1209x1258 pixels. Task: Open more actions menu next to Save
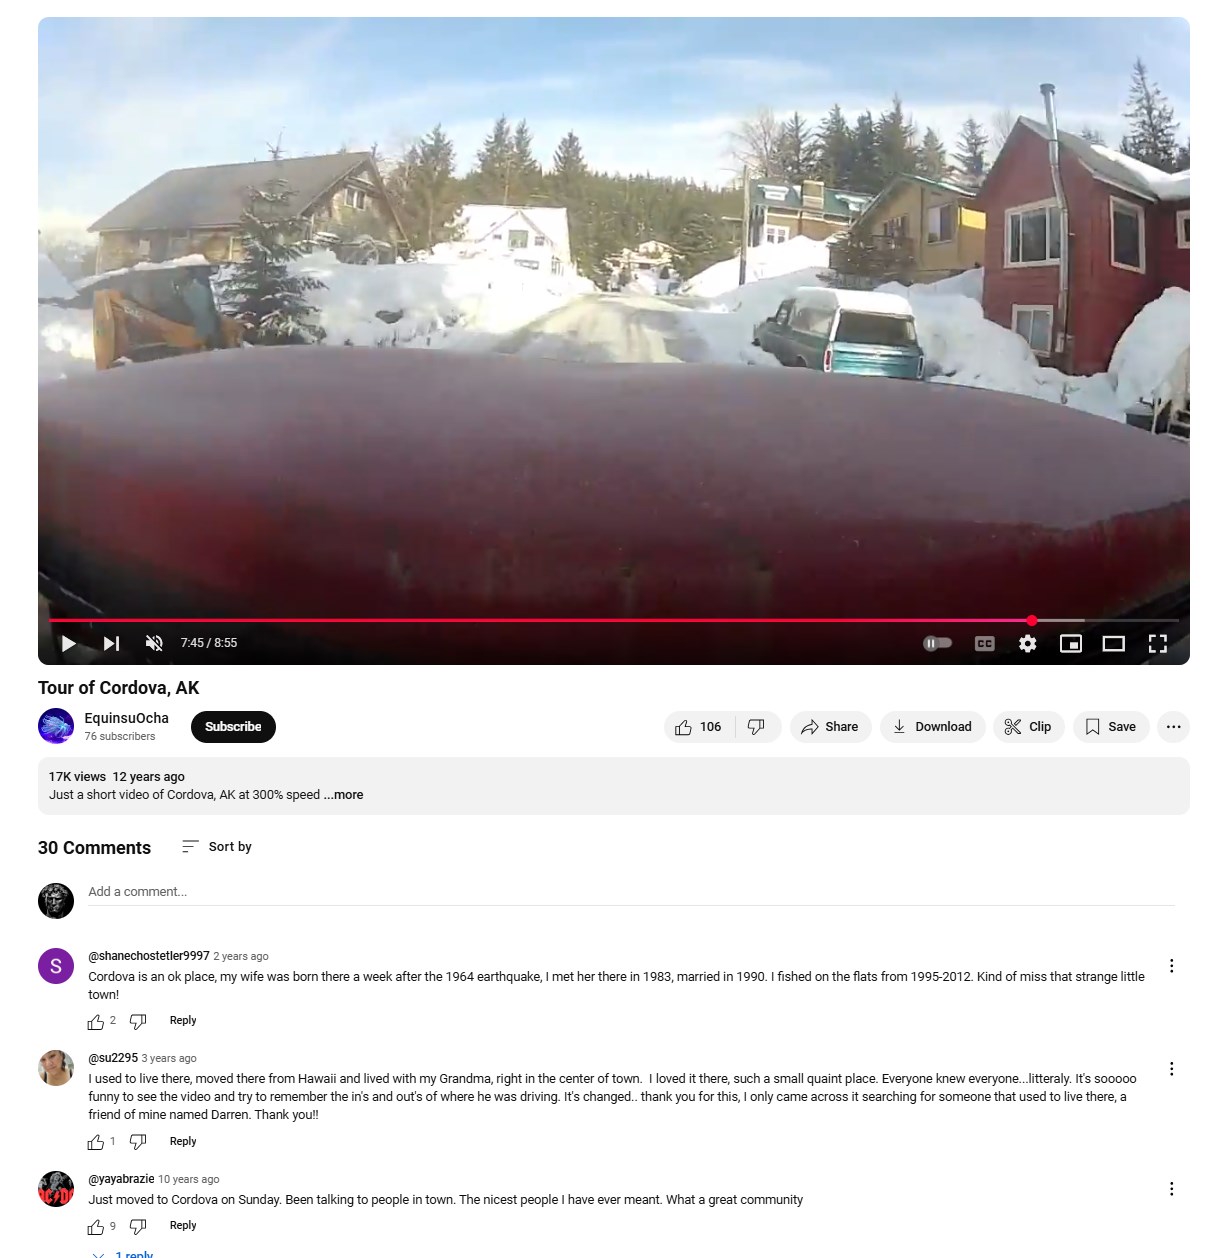pos(1173,727)
